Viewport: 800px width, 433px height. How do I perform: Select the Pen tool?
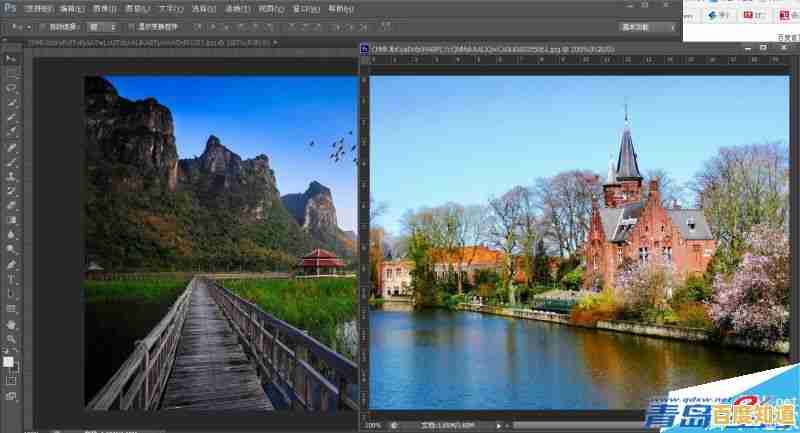[12, 264]
